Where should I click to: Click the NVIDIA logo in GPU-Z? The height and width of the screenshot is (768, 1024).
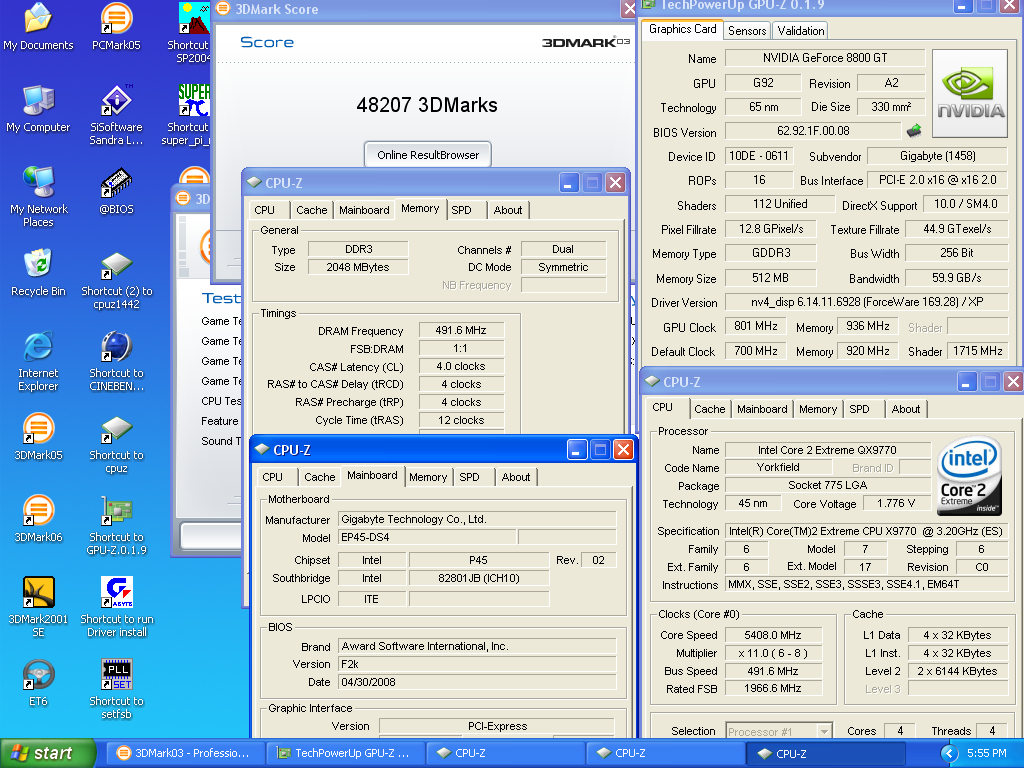point(970,93)
